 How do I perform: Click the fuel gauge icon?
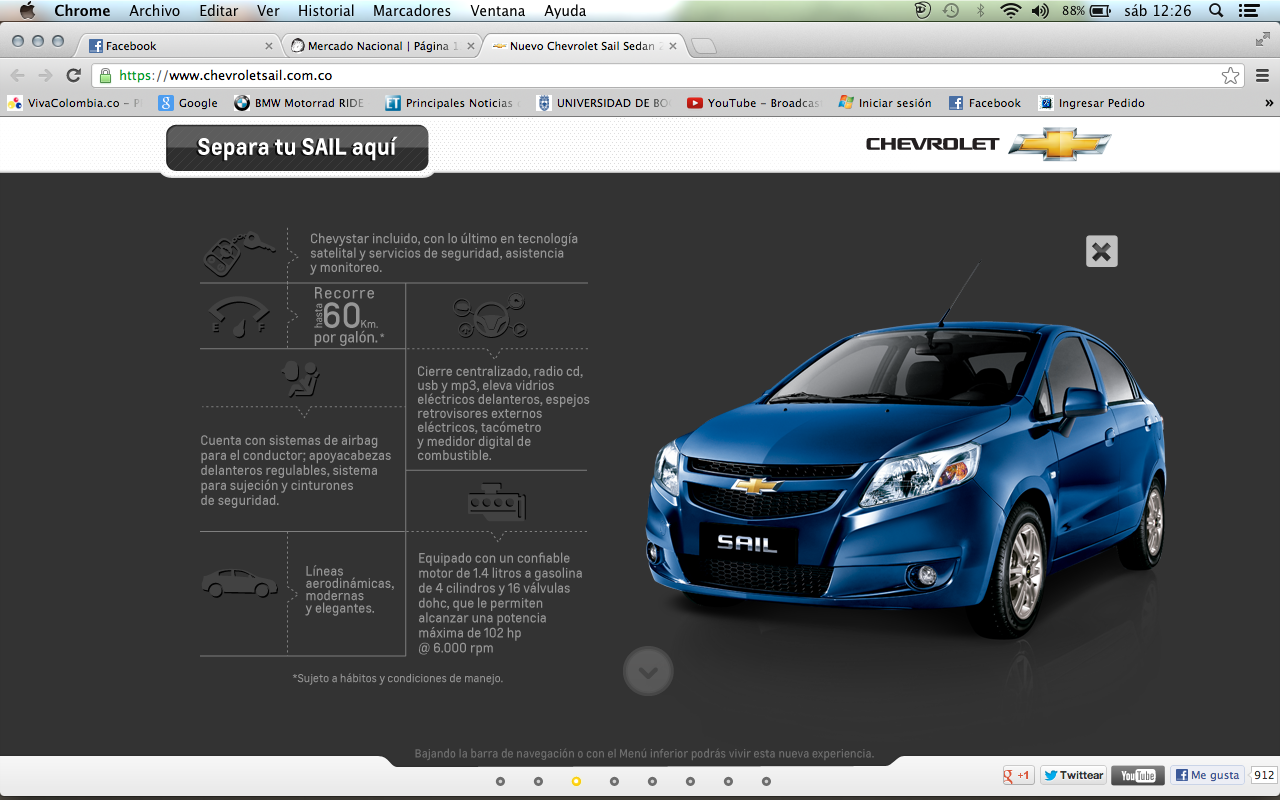[x=239, y=317]
